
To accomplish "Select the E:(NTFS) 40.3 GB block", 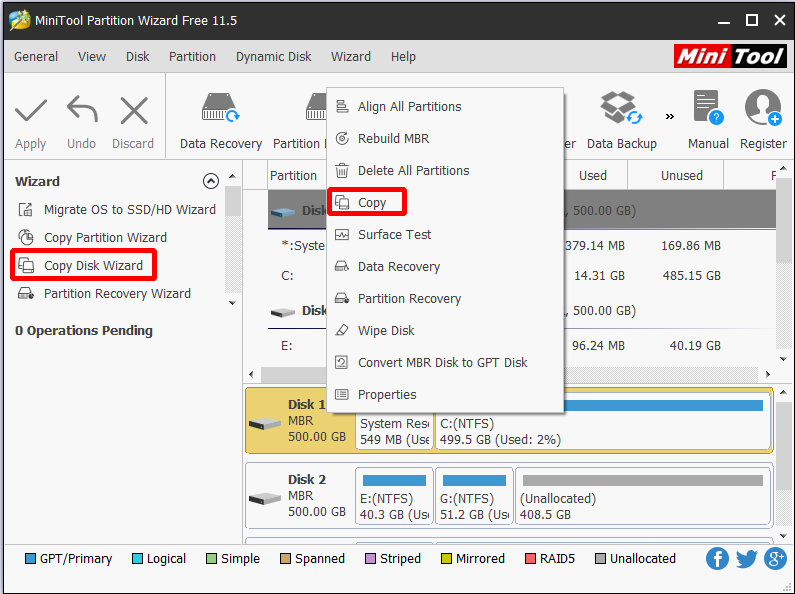I will pyautogui.click(x=394, y=496).
